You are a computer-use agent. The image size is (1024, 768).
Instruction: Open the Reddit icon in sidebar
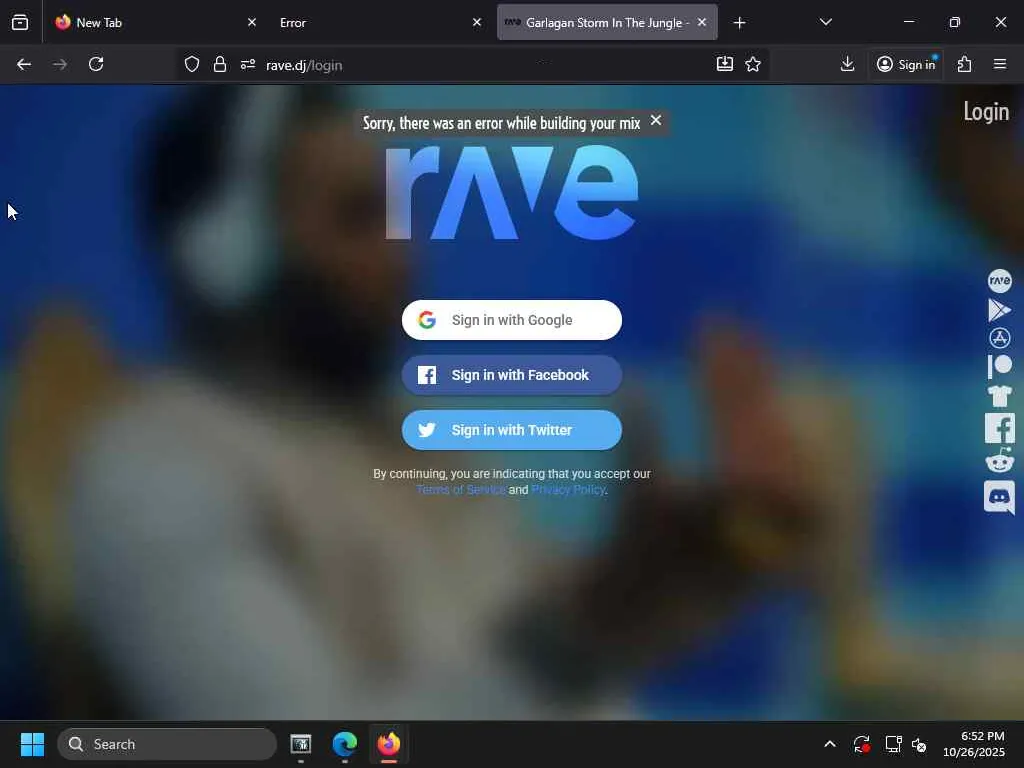pyautogui.click(x=1000, y=460)
